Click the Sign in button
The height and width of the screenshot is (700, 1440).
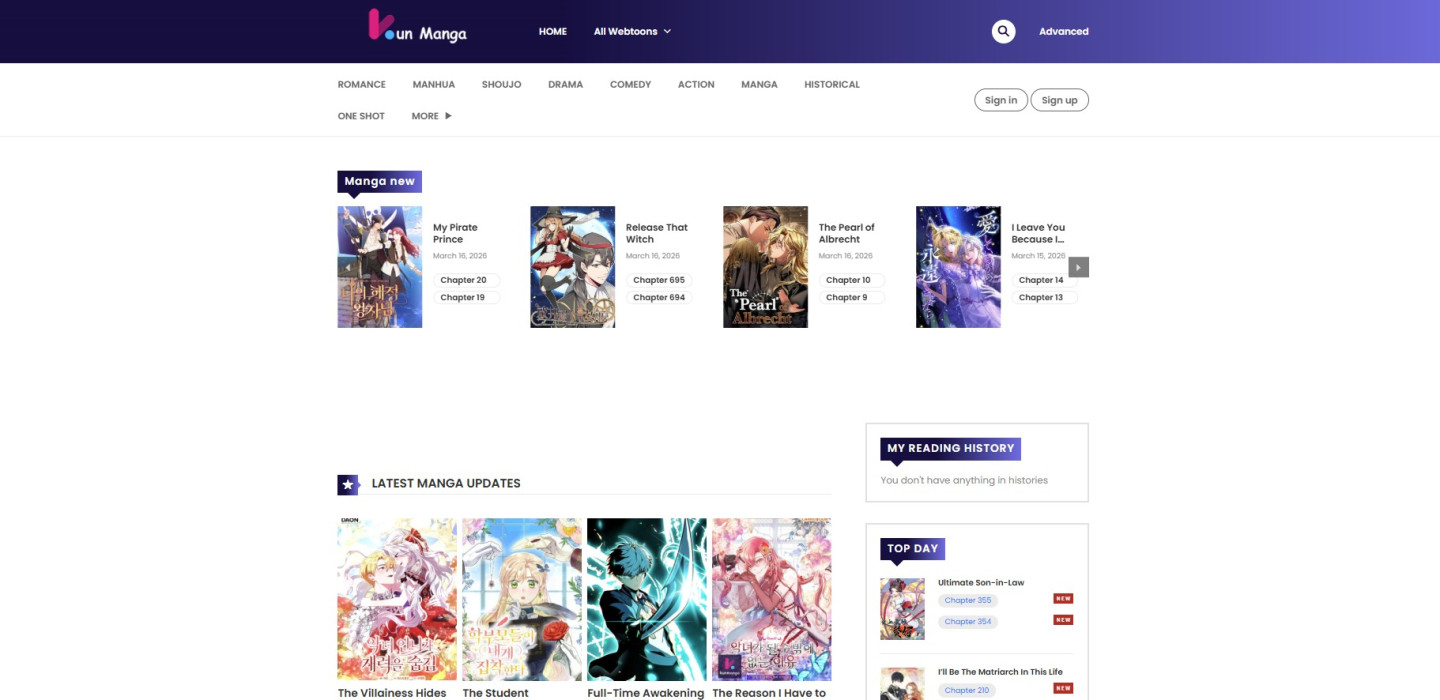point(1000,100)
